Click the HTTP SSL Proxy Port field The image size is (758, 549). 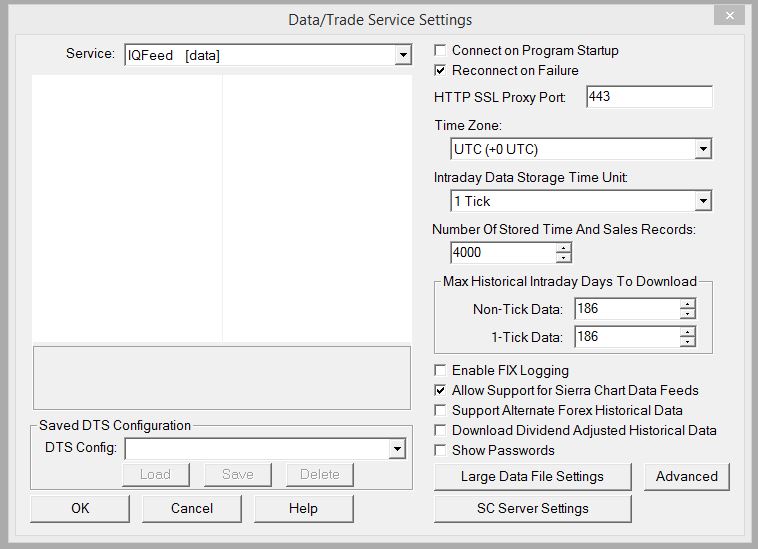click(648, 97)
